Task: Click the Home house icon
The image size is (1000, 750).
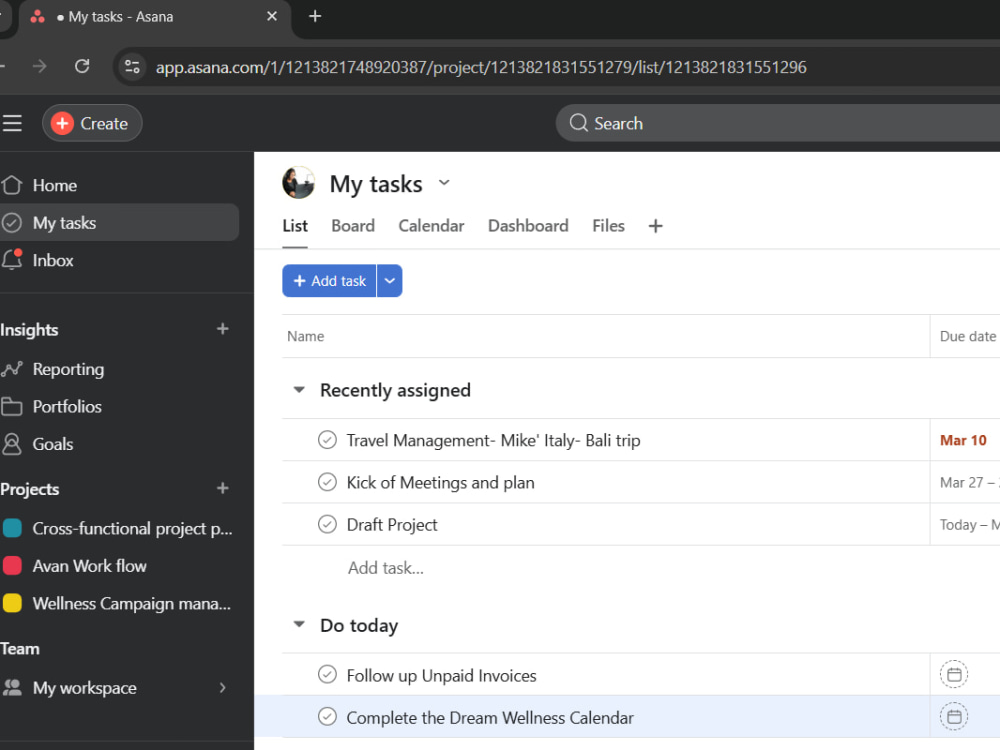Action: tap(11, 185)
